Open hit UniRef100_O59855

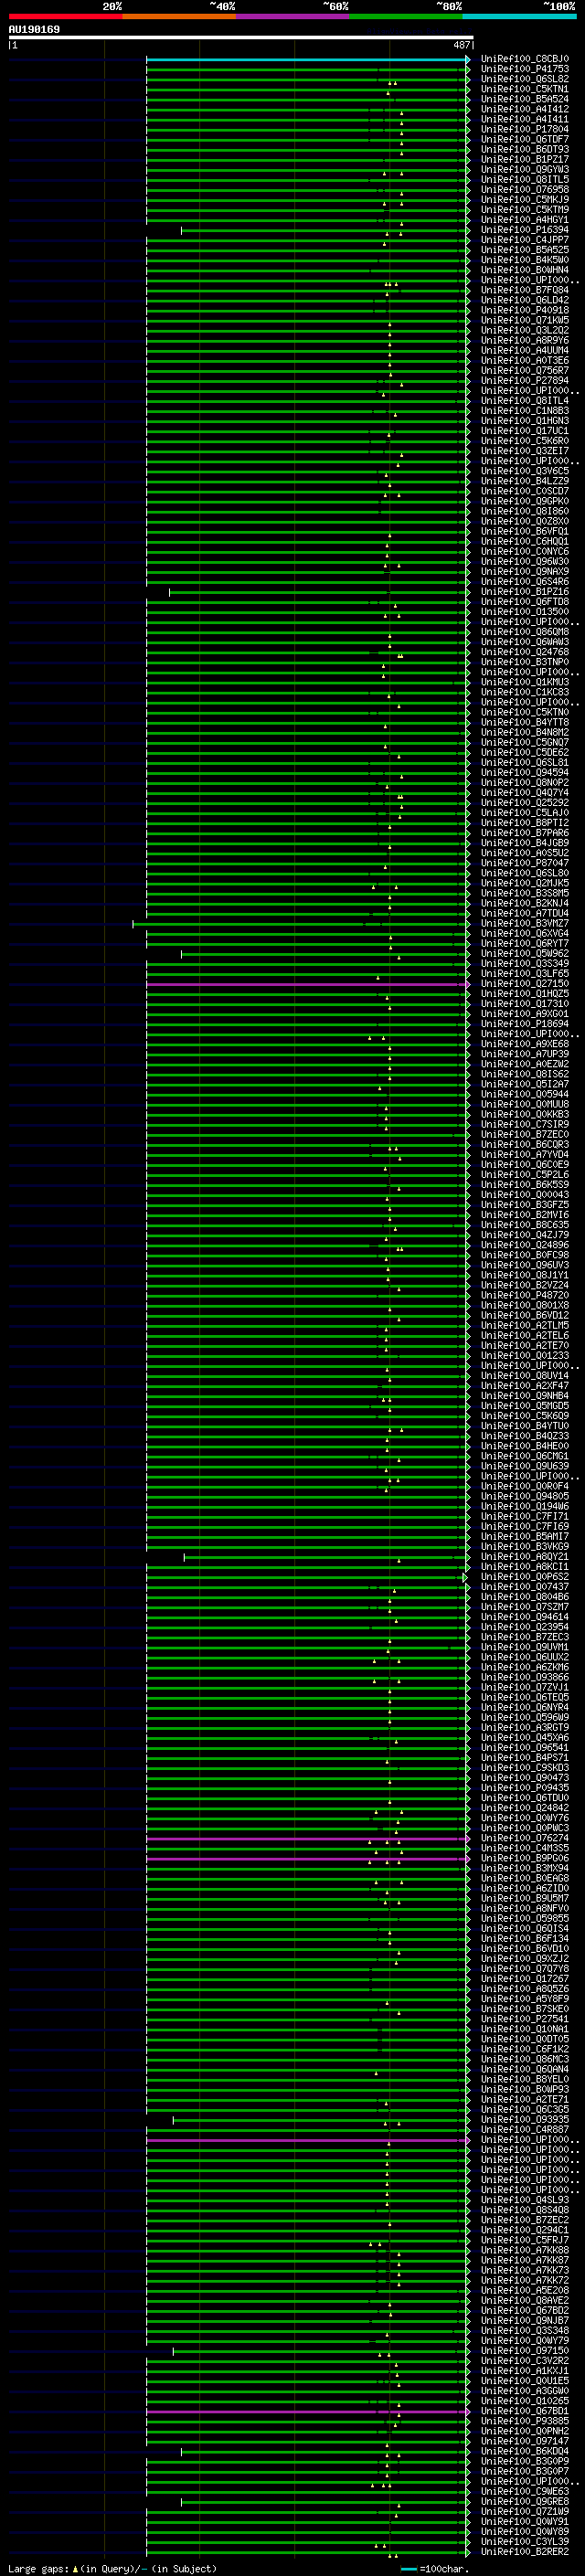(x=525, y=1919)
